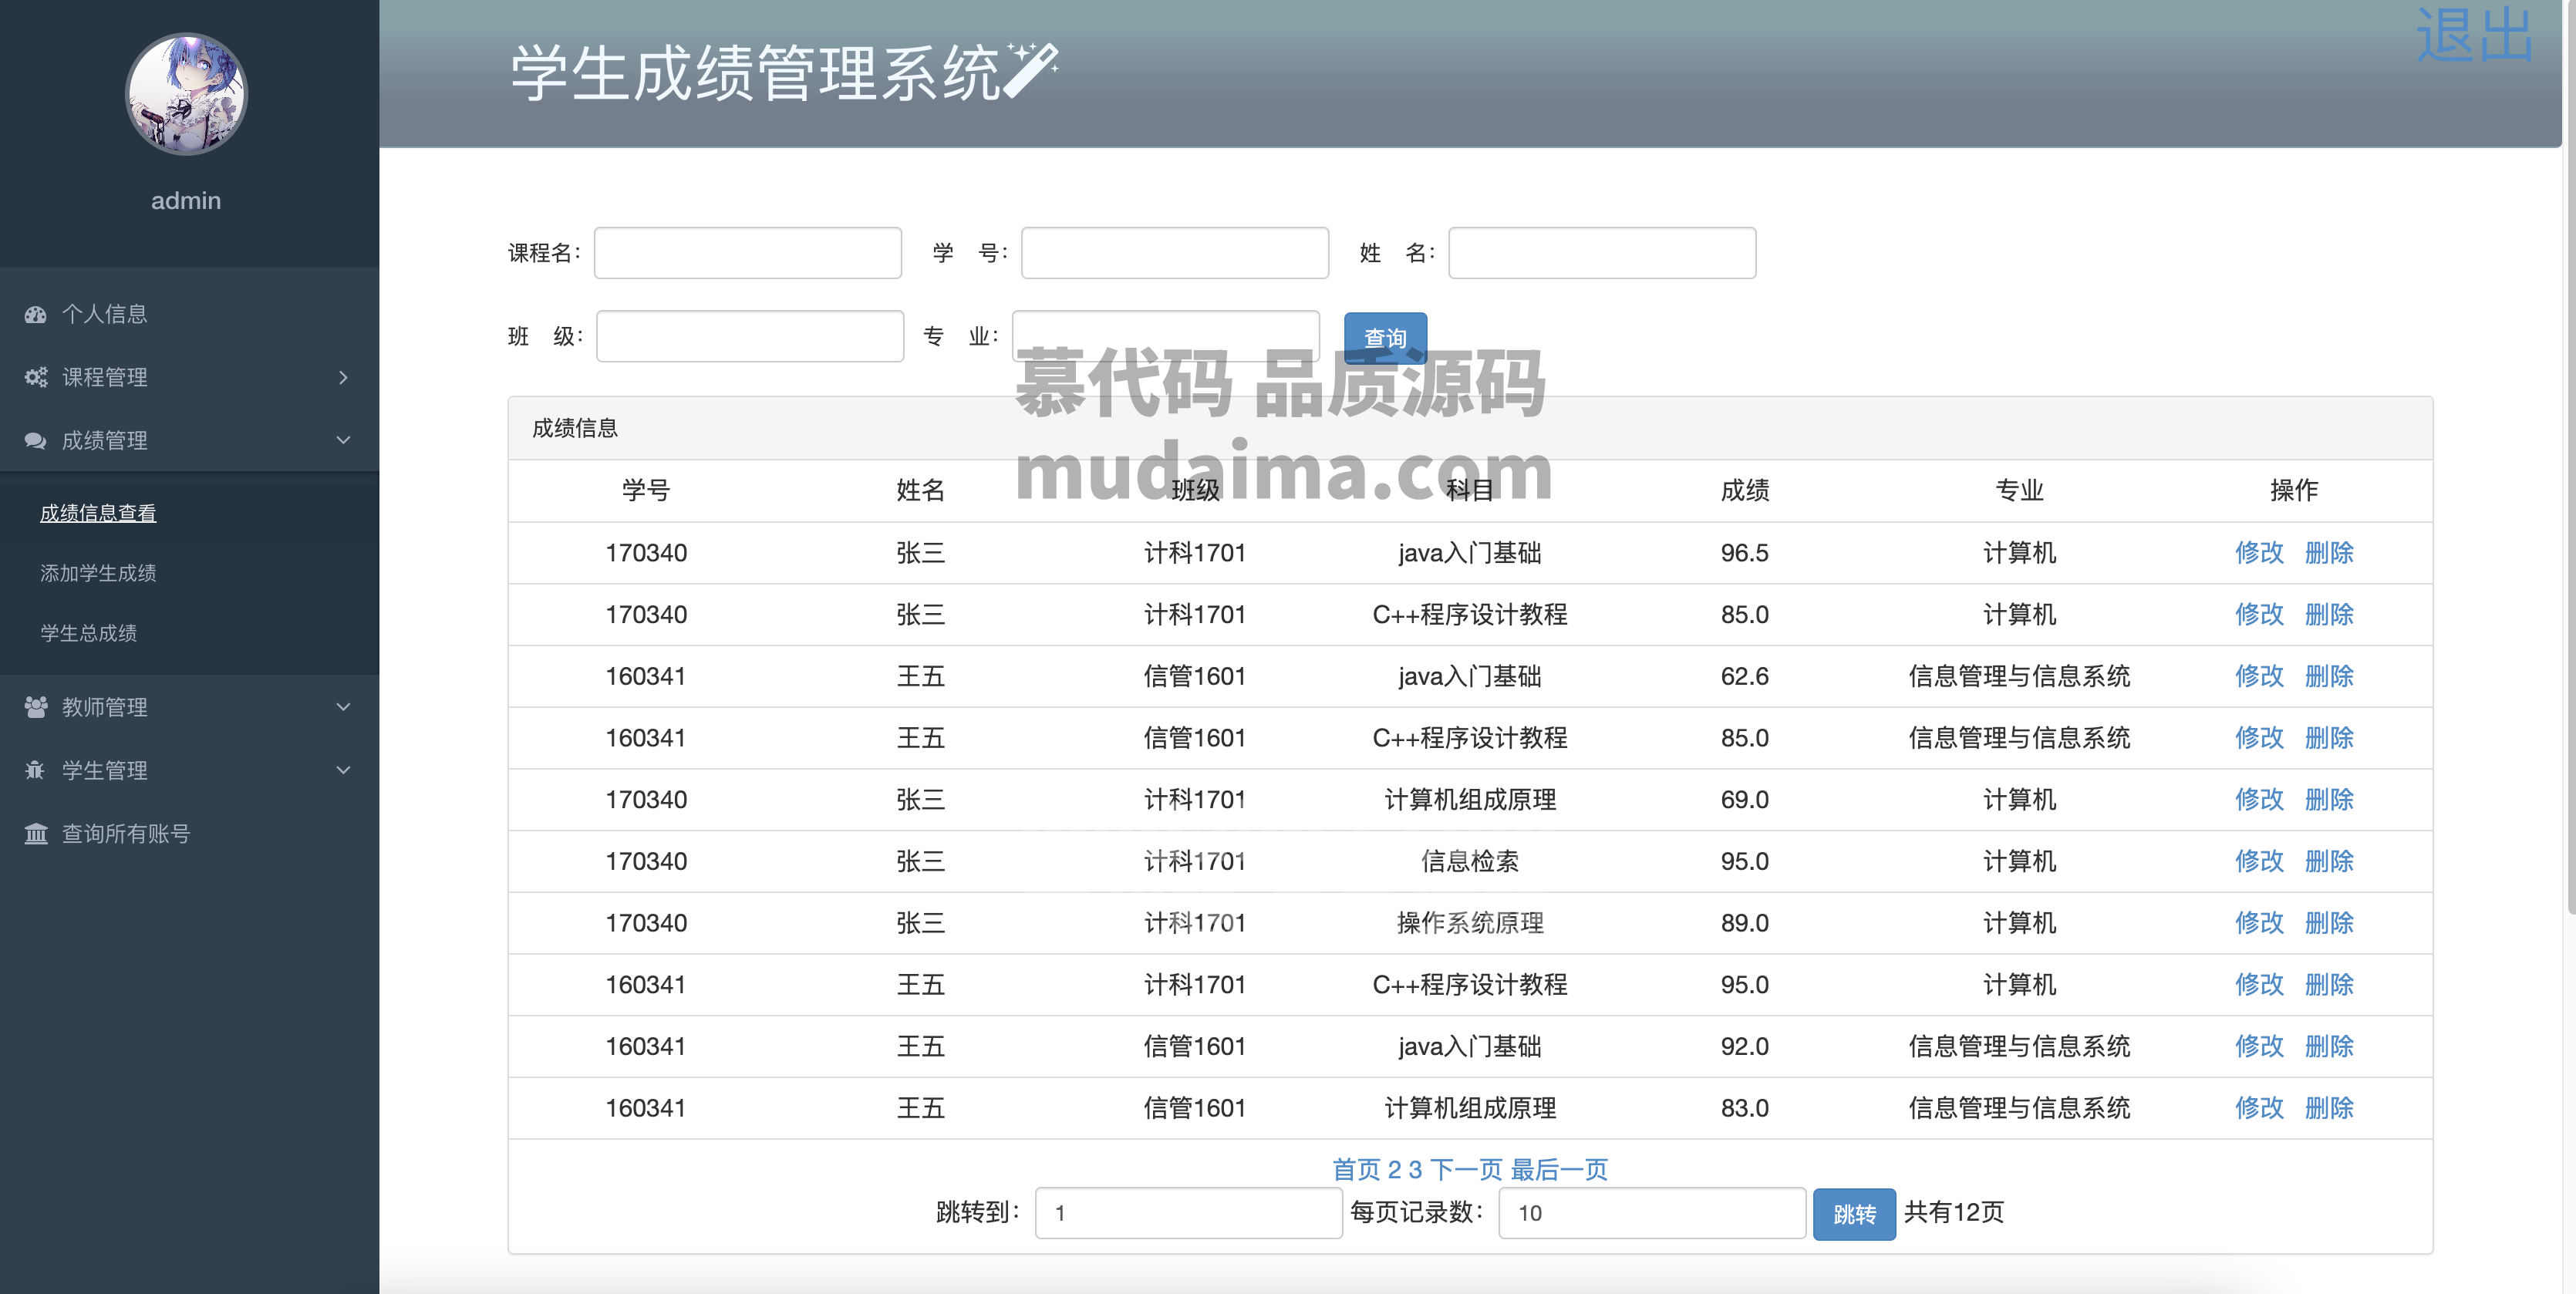The image size is (2576, 1294).
Task: Click 删除 for 王五 score 92.0
Action: click(2329, 1046)
